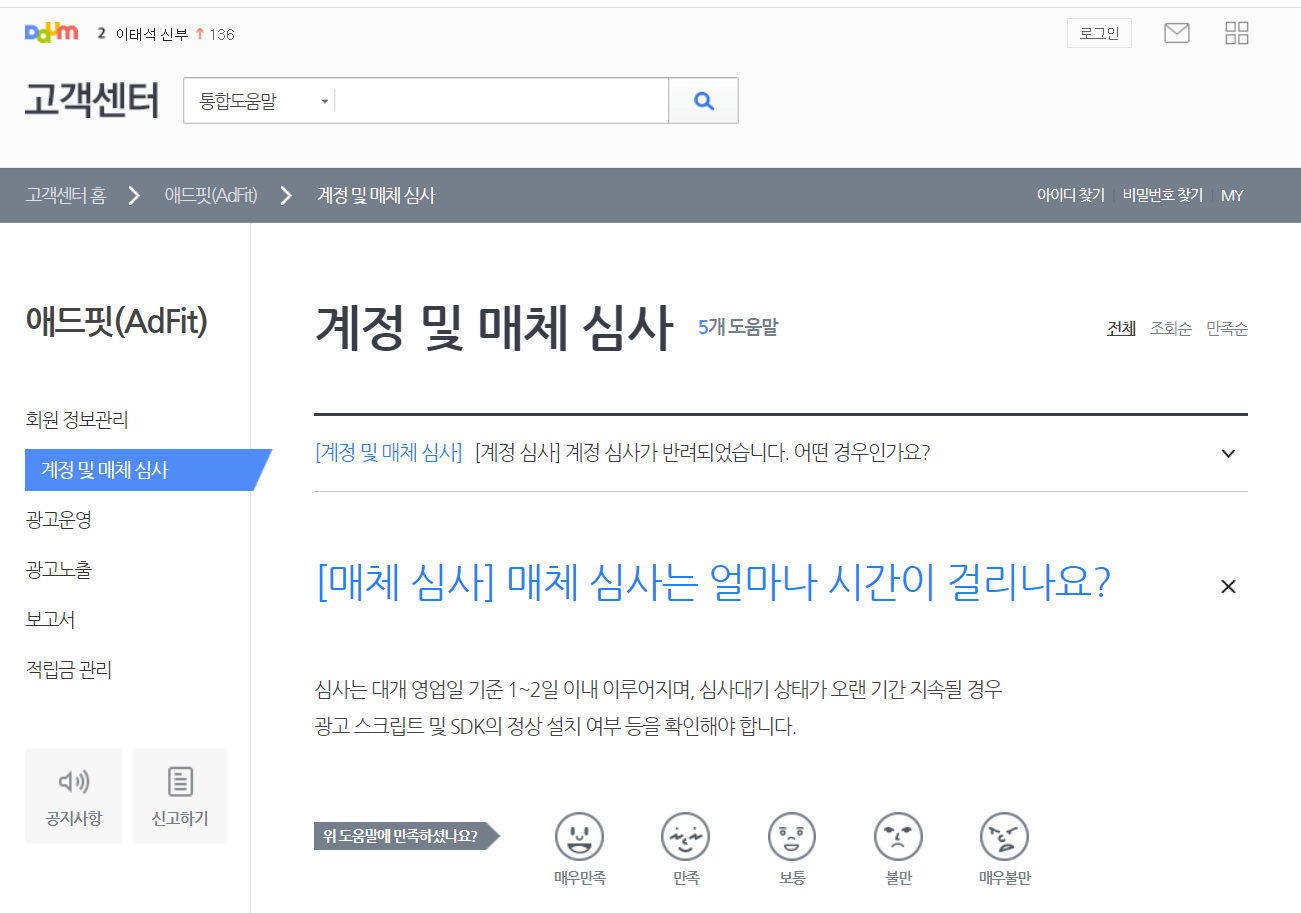The width and height of the screenshot is (1301, 913).
Task: Click the 애드핏(AdFit) sidebar heading
Action: click(x=116, y=322)
